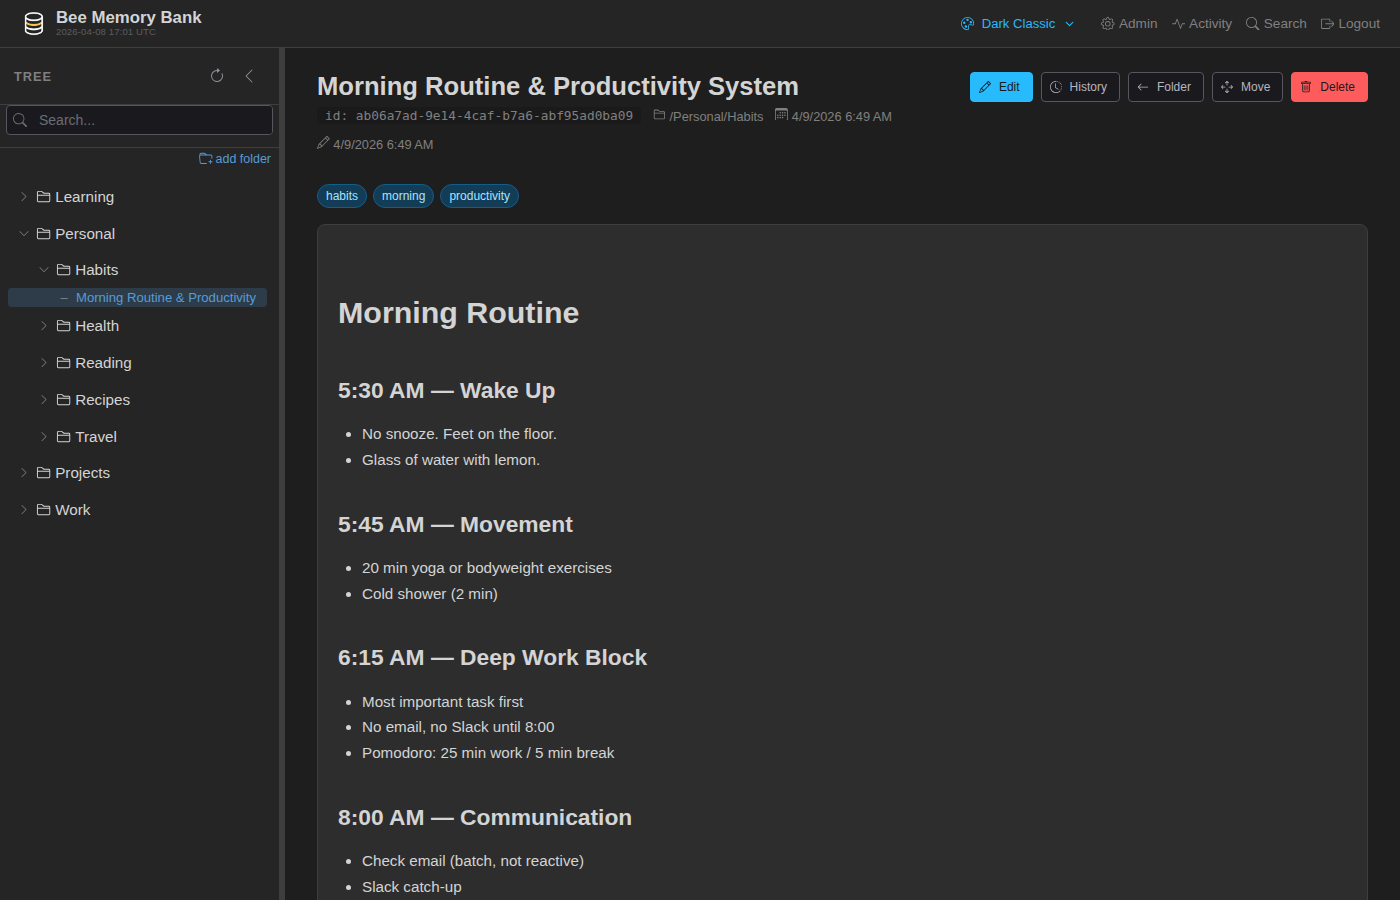Open Search from the top navigation
This screenshot has width=1400, height=900.
click(1276, 24)
